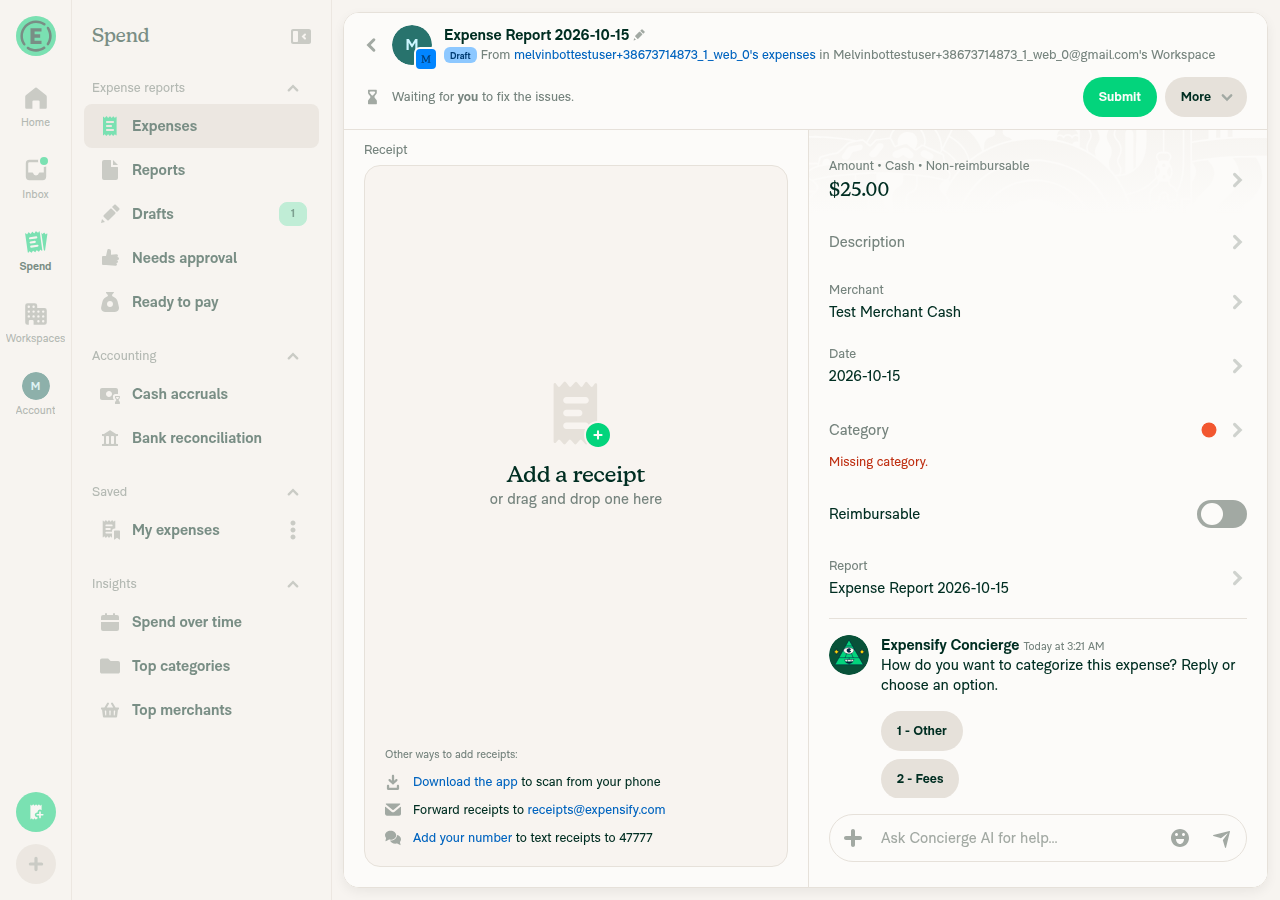Click the attachment plus in chat box
The height and width of the screenshot is (900, 1280).
[853, 838]
